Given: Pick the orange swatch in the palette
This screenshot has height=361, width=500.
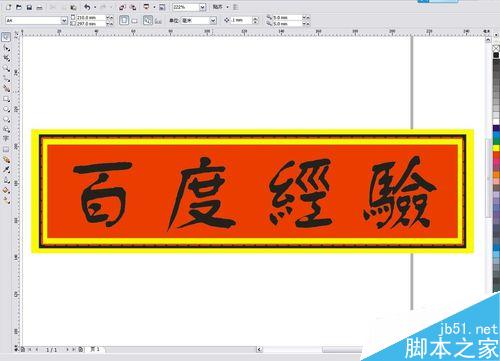Looking at the screenshot, I should (496, 174).
